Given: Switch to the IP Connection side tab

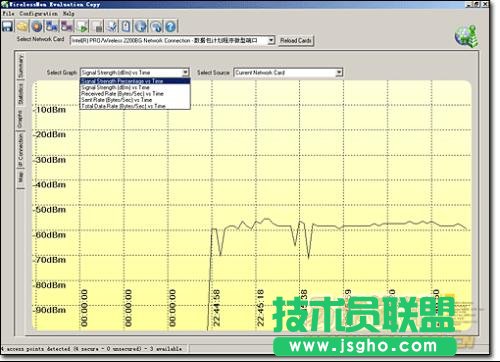Looking at the screenshot, I should [21, 150].
